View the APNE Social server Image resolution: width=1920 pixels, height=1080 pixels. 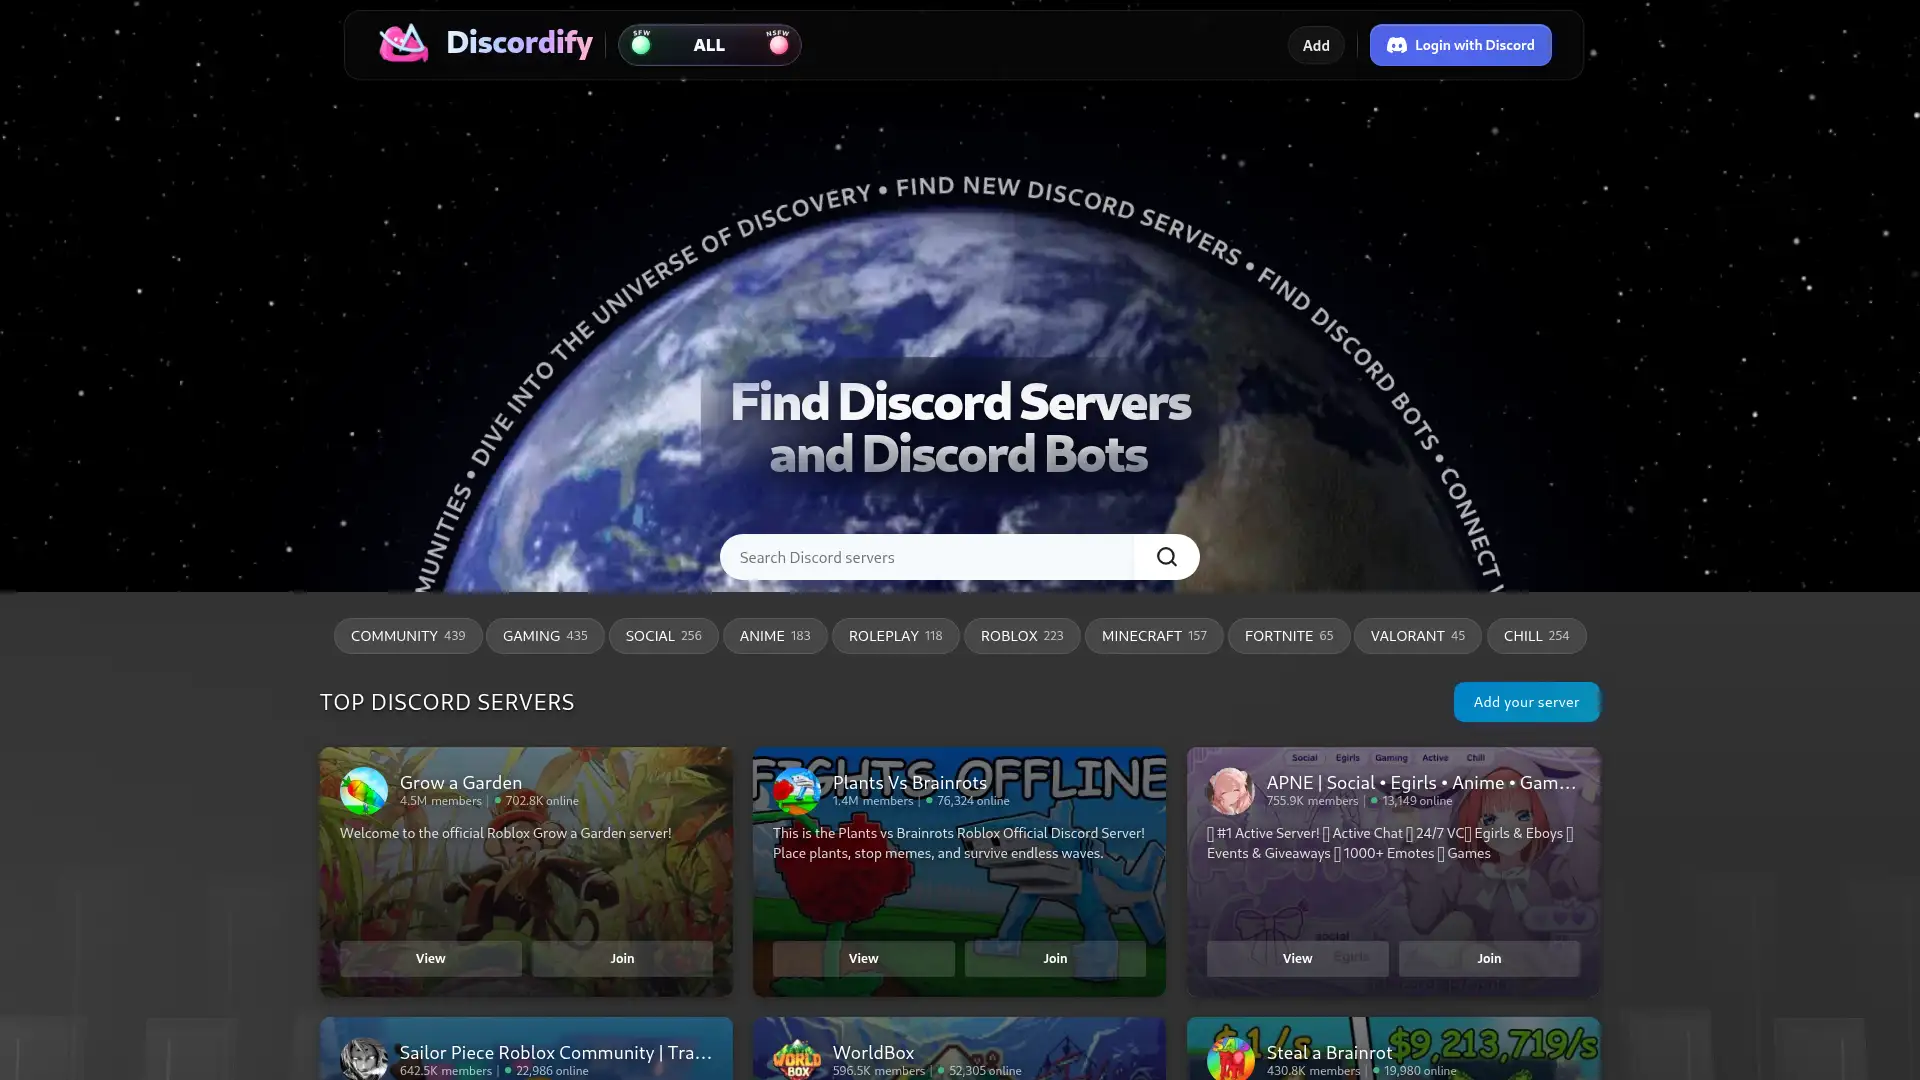(1298, 958)
